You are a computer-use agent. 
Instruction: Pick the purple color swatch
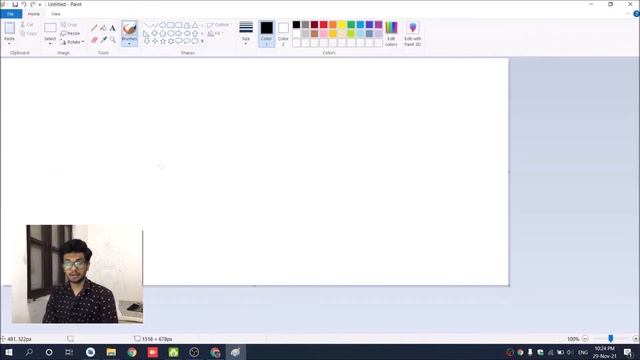tap(378, 25)
